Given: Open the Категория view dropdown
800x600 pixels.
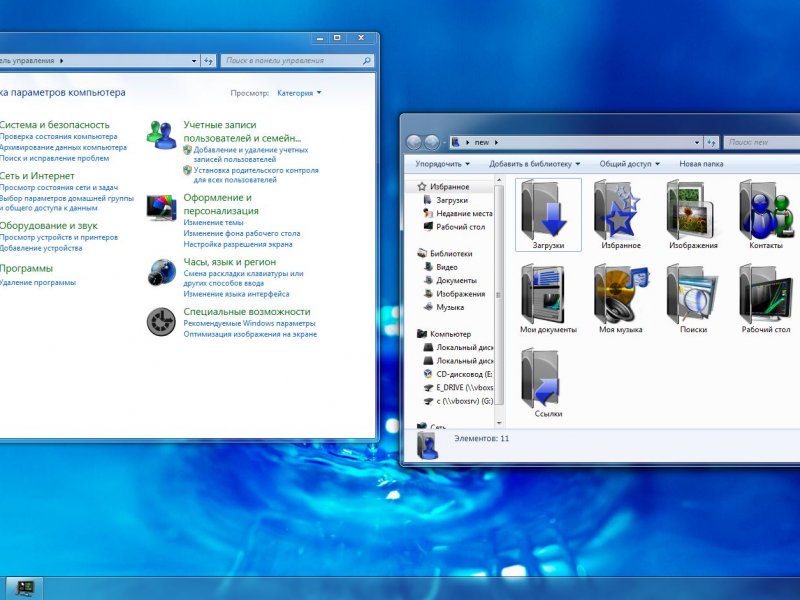Looking at the screenshot, I should tap(299, 93).
